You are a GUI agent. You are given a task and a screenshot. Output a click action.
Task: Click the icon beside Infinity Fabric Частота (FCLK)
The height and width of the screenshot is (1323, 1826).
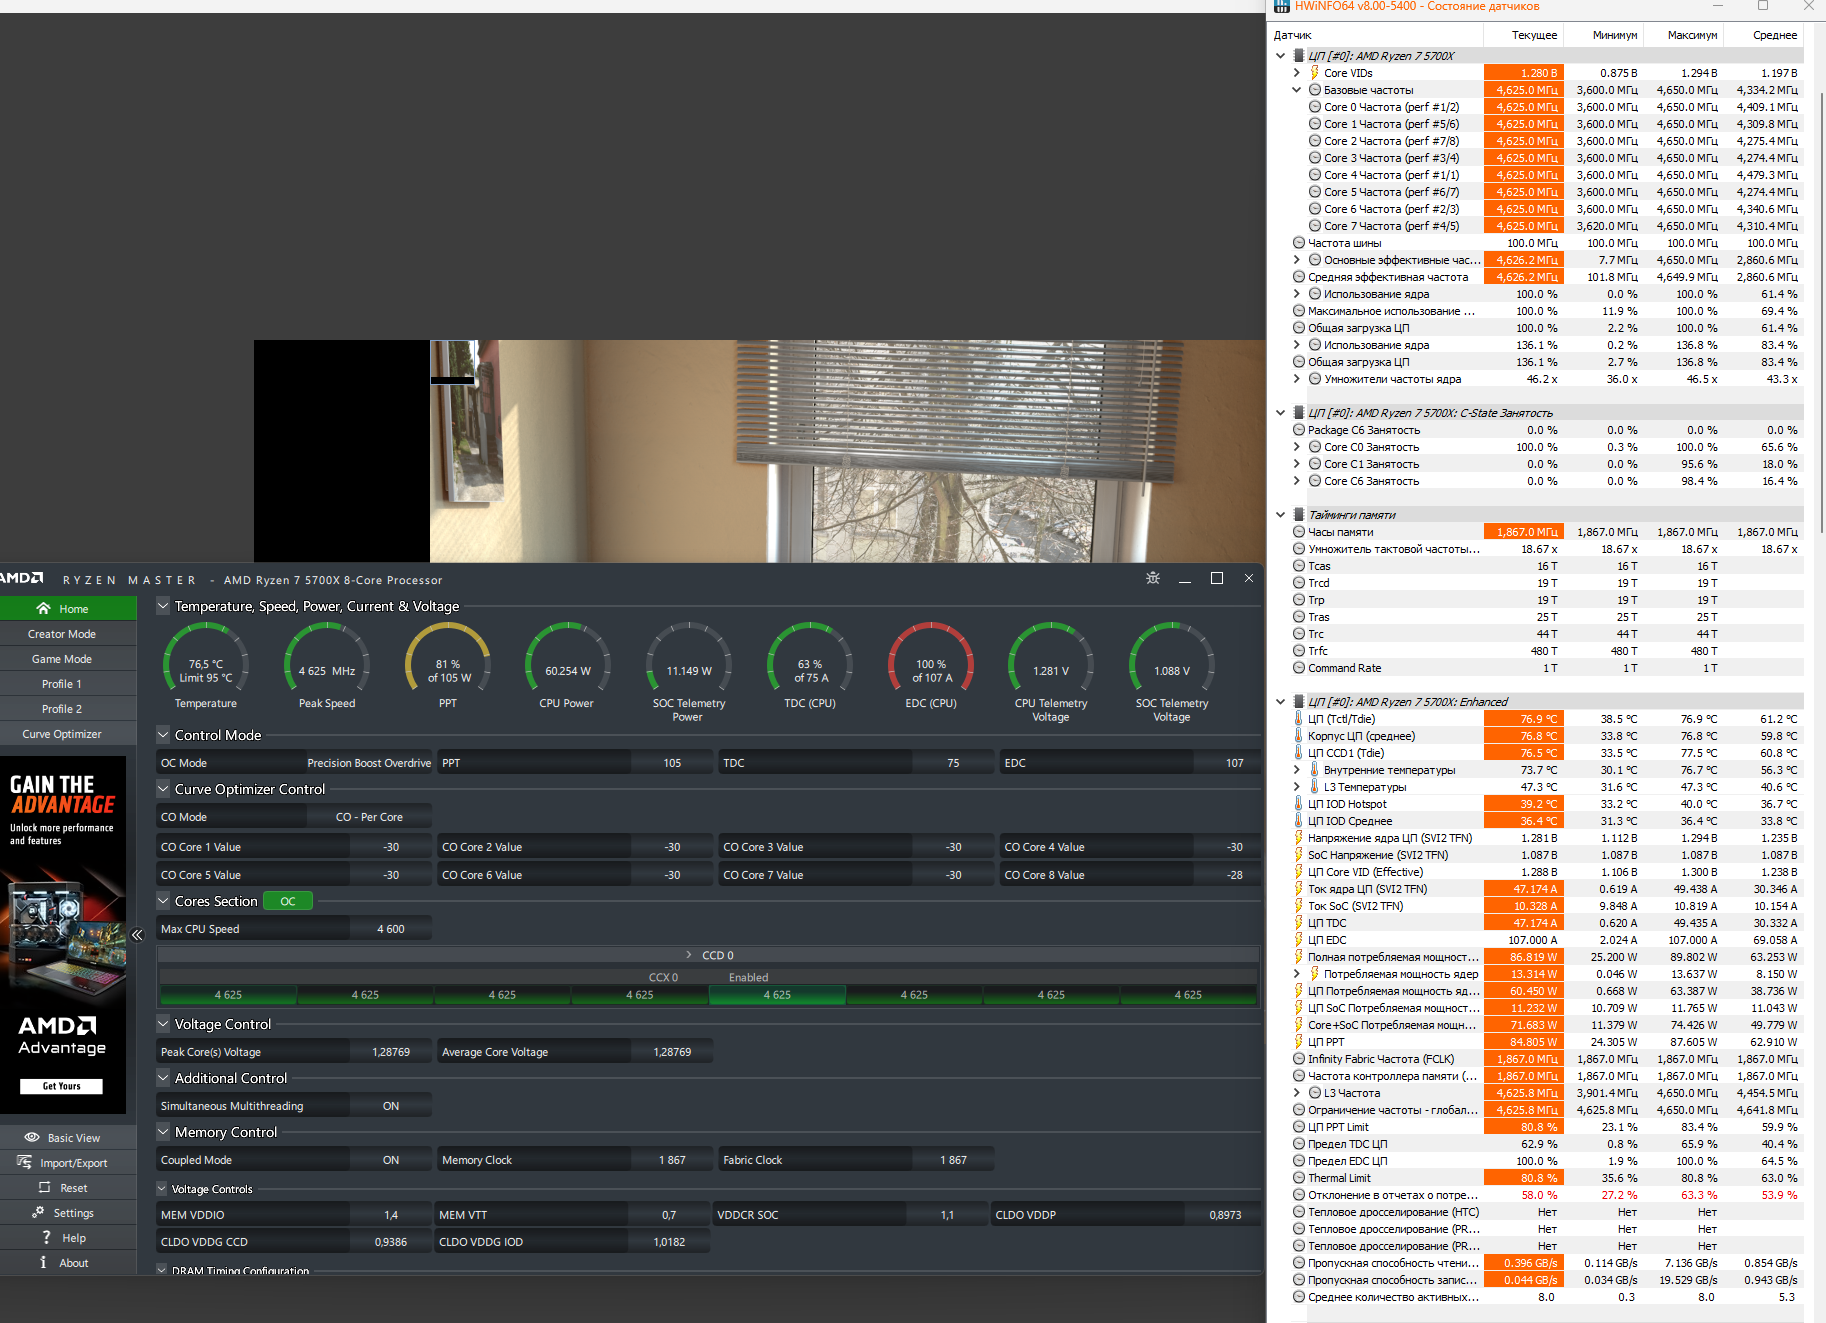point(1299,1059)
